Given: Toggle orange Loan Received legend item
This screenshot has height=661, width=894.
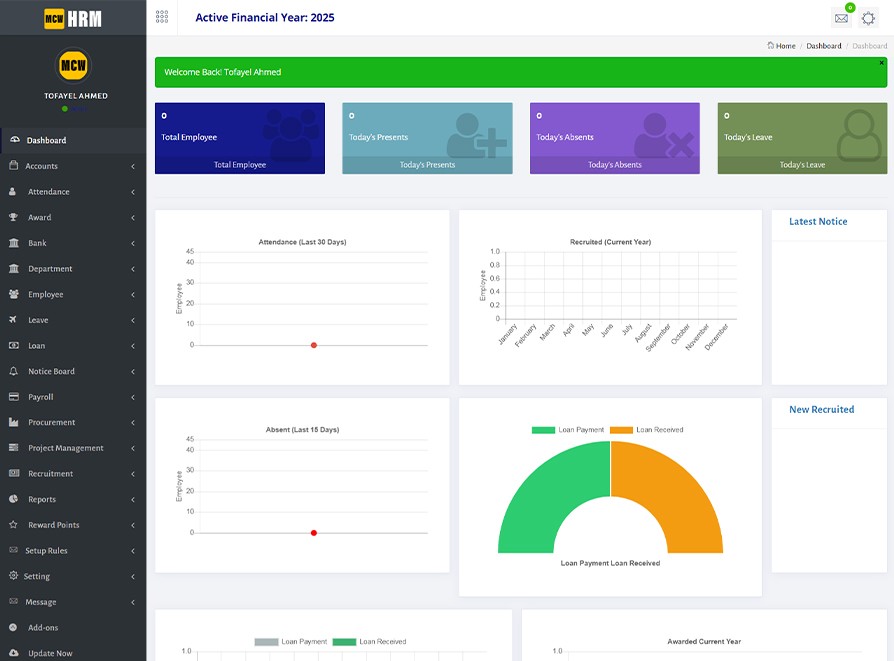Looking at the screenshot, I should pos(647,430).
